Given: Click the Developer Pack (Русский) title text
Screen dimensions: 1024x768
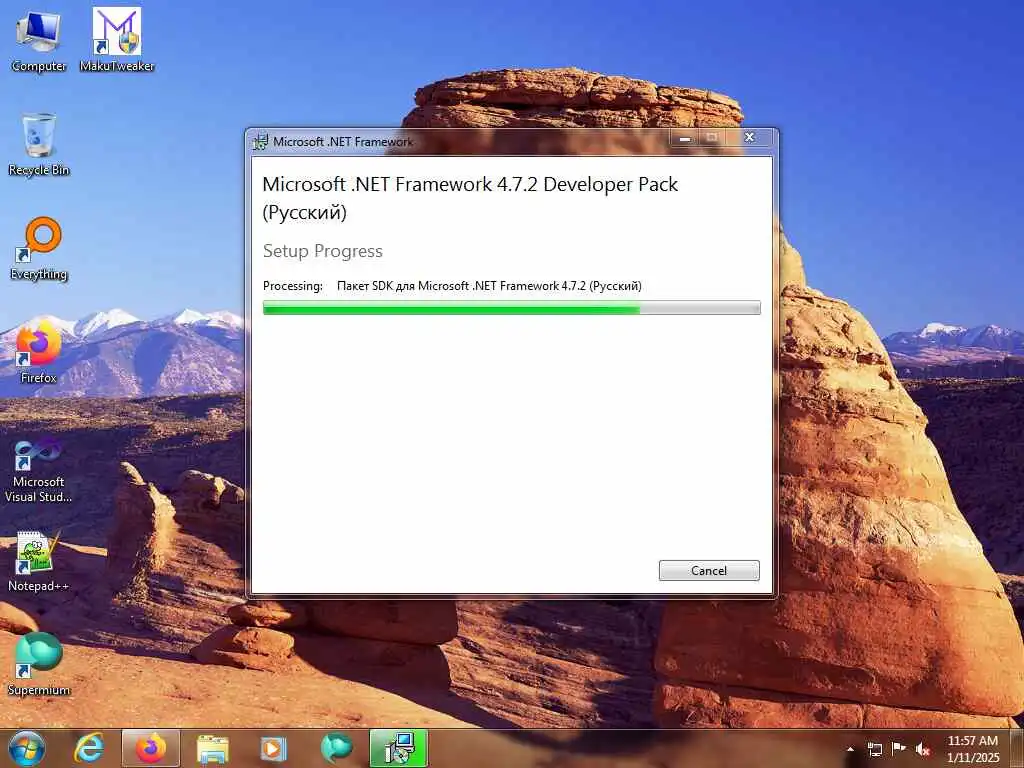Looking at the screenshot, I should point(470,198).
